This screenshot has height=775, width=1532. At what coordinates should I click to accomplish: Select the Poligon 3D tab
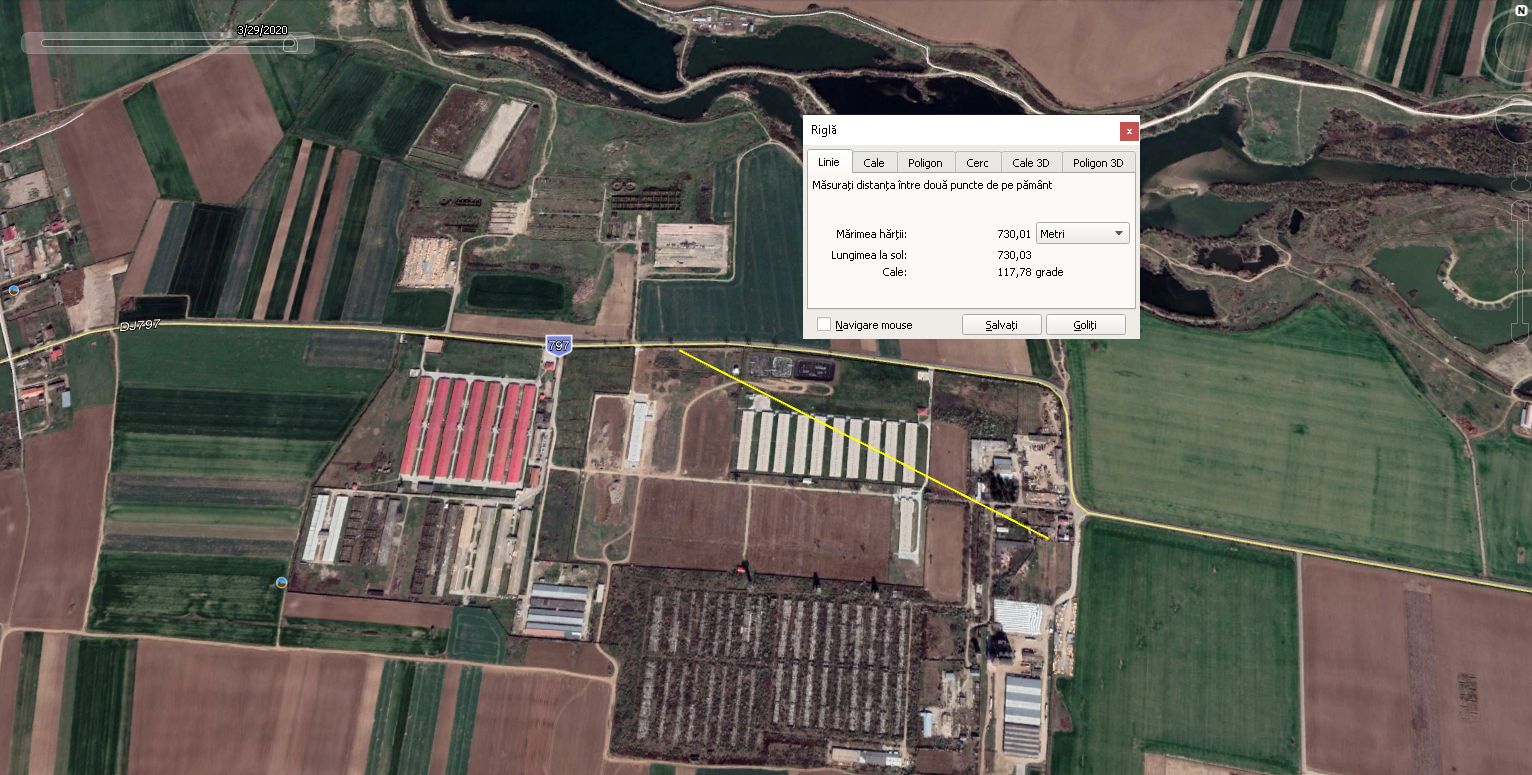[x=1098, y=163]
